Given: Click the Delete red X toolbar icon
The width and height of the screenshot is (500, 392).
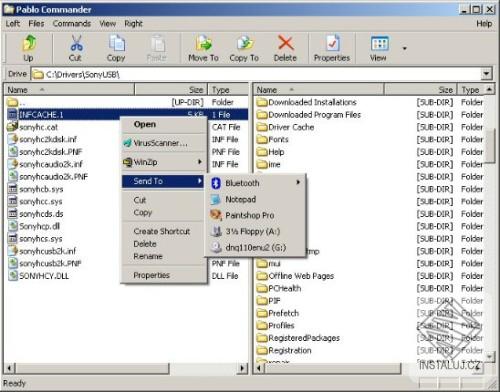Looking at the screenshot, I should pos(286,43).
